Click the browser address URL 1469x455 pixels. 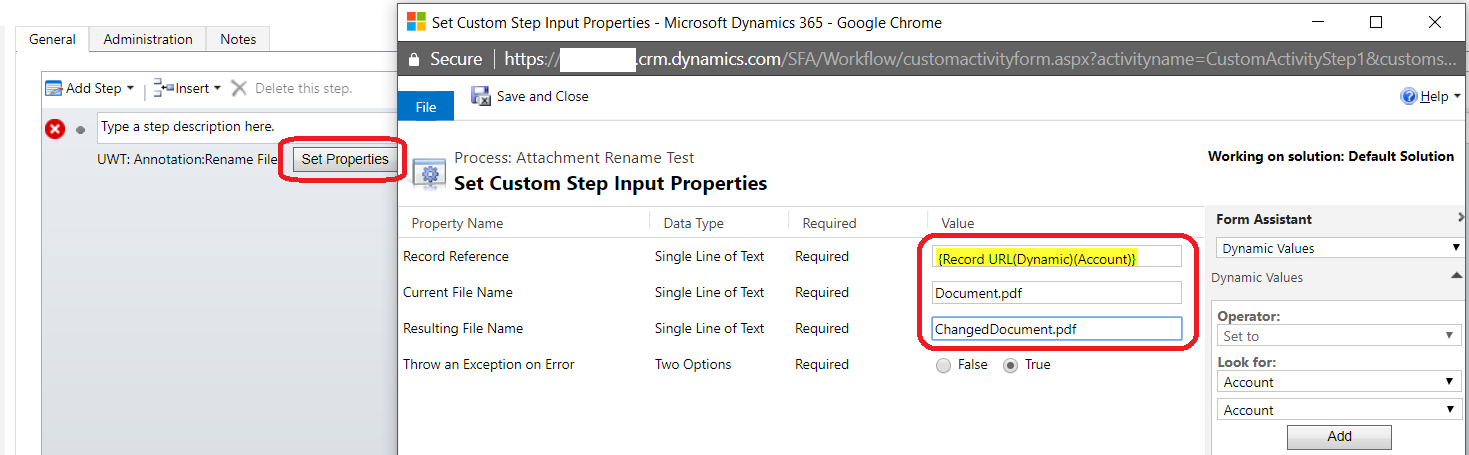point(980,59)
